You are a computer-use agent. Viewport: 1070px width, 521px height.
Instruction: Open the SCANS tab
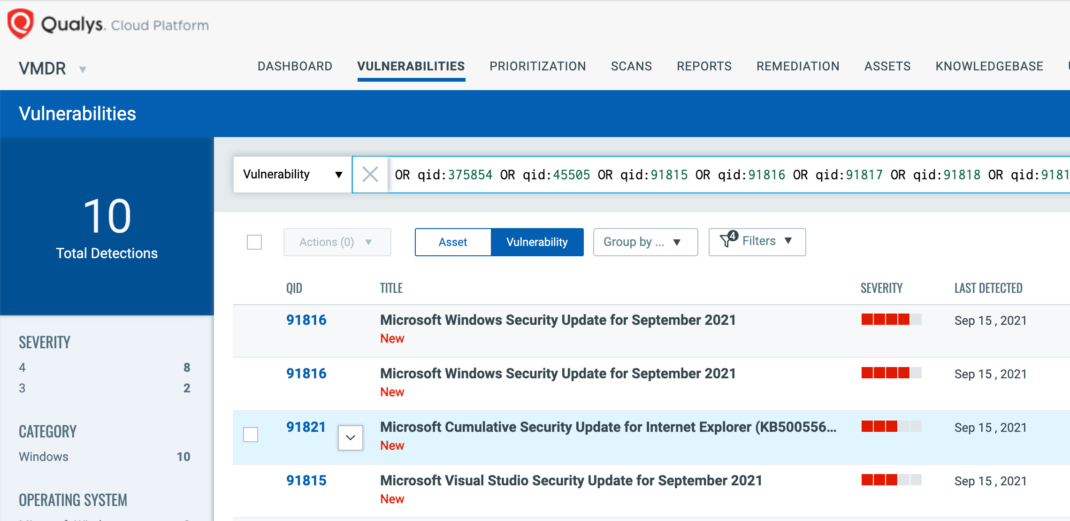[x=631, y=66]
